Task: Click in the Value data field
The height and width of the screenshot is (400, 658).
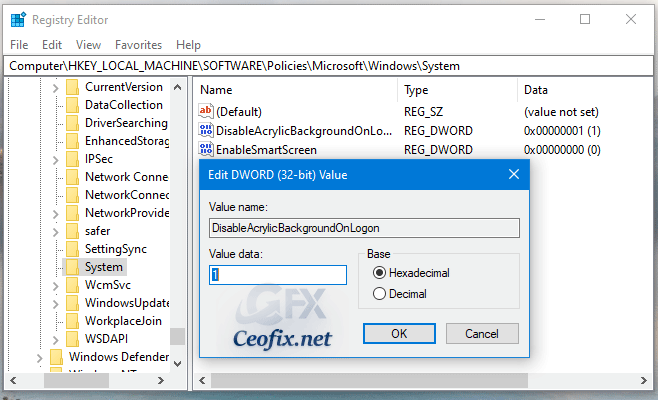Action: point(278,275)
